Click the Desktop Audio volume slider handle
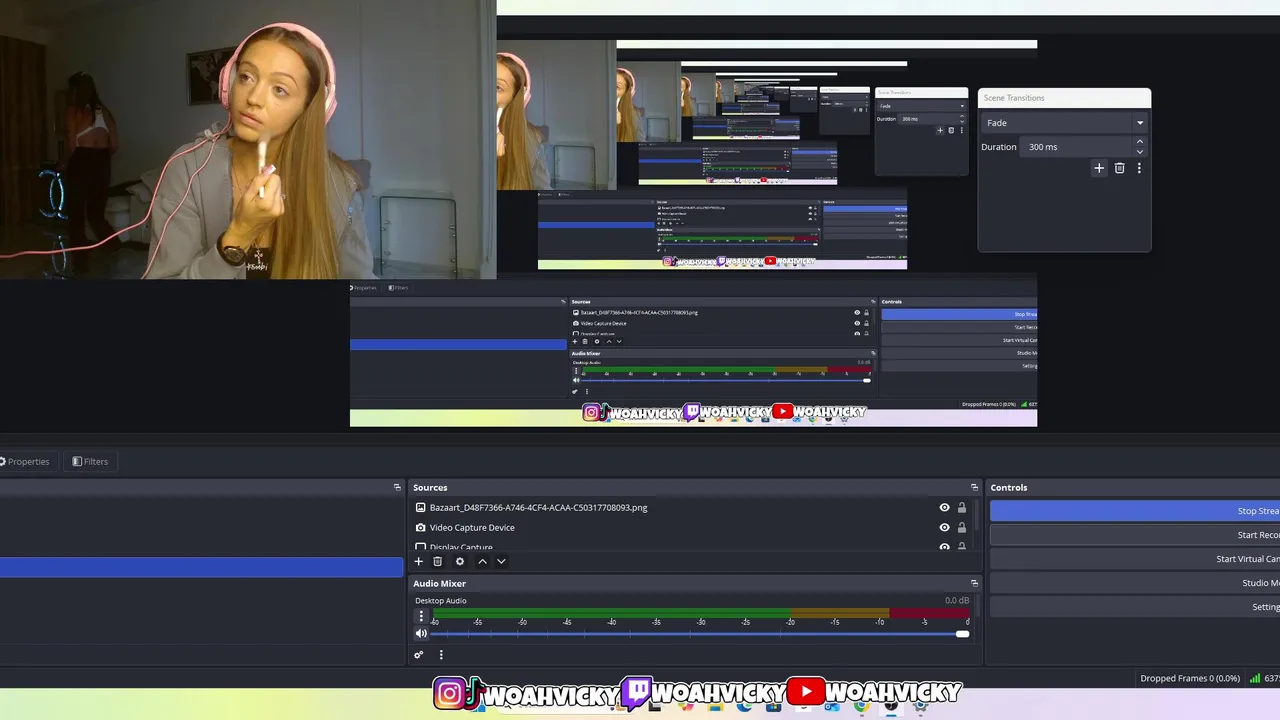This screenshot has width=1280, height=720. pyautogui.click(x=962, y=633)
